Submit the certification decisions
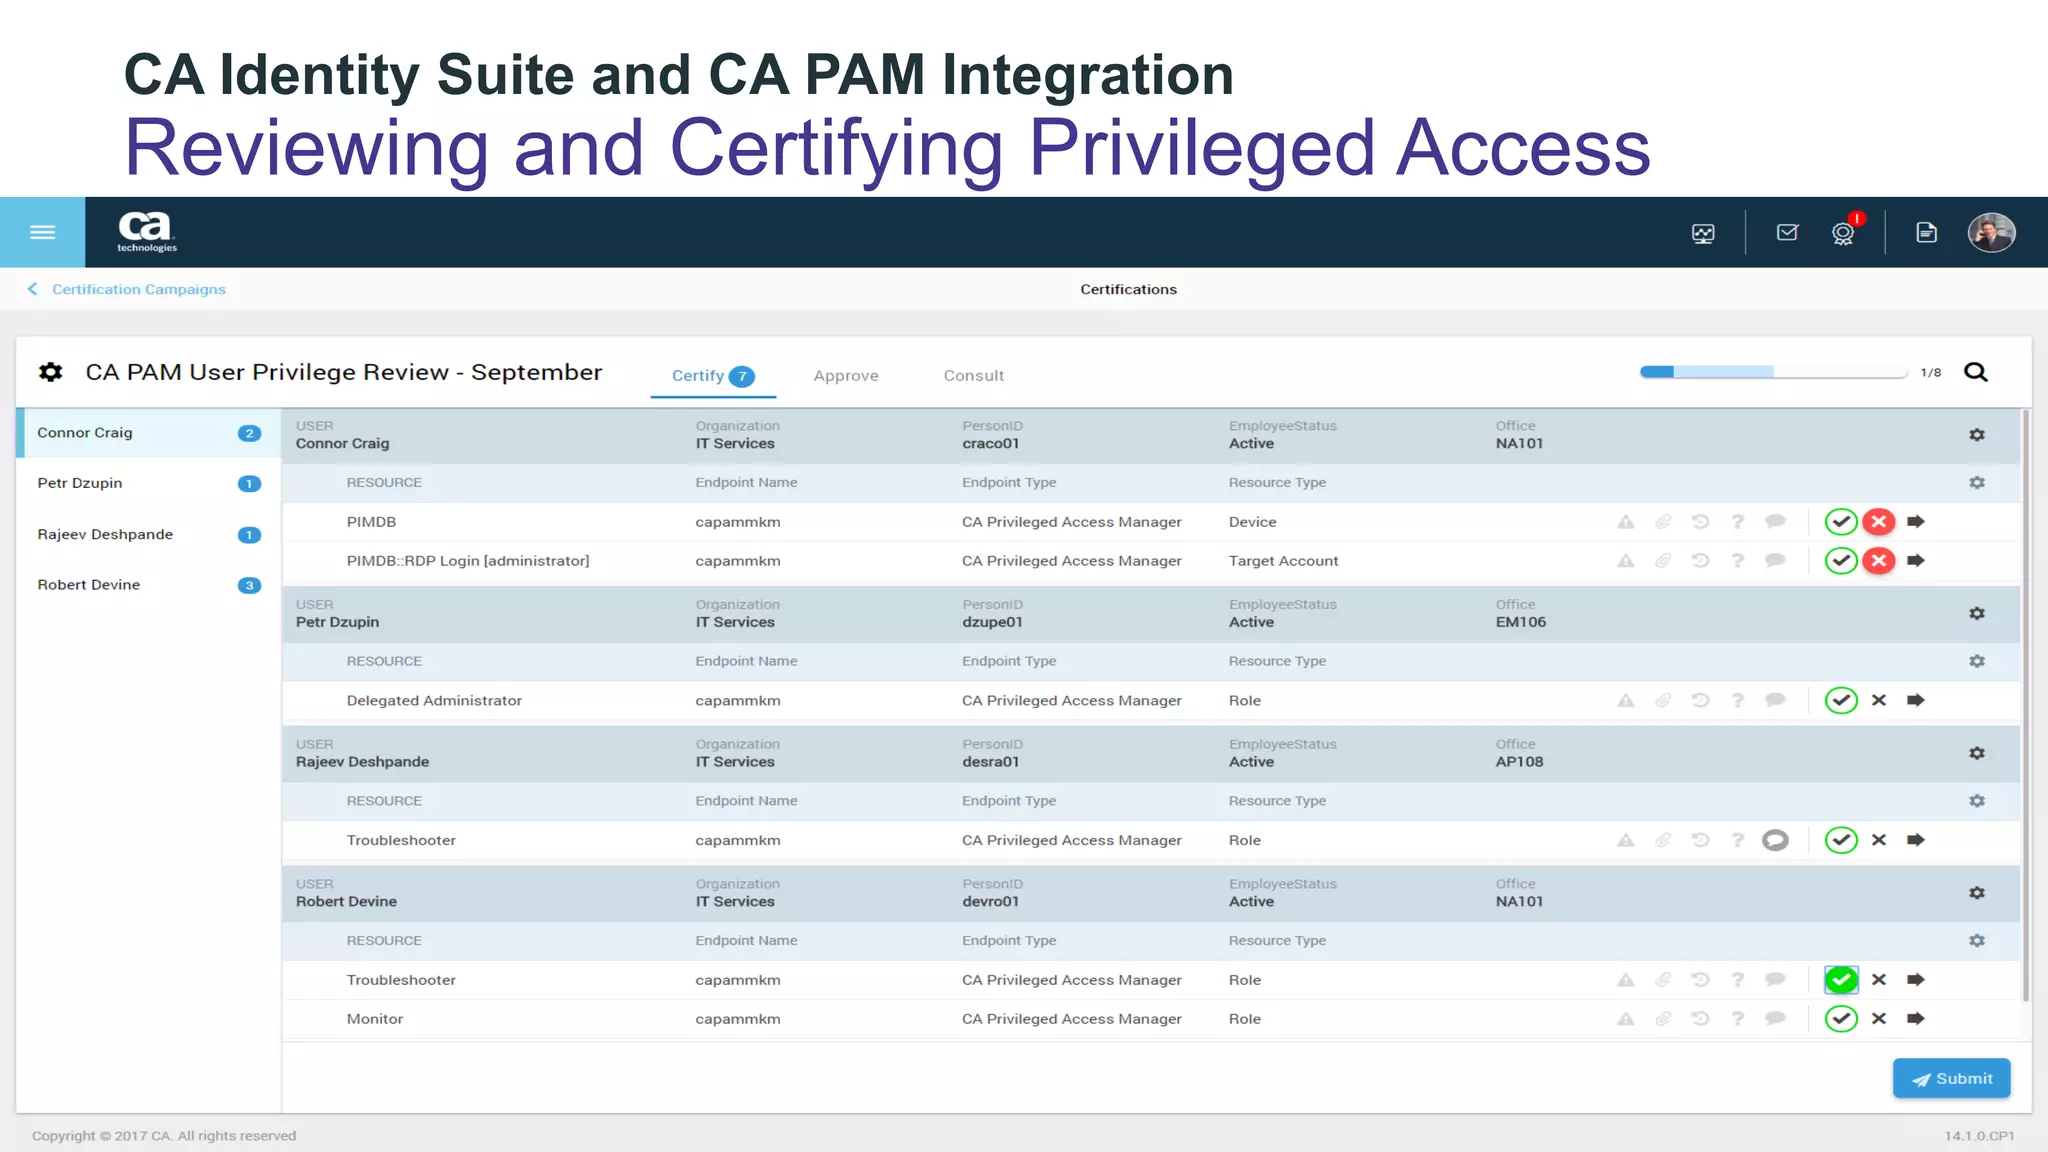Viewport: 2048px width, 1152px height. (1951, 1079)
